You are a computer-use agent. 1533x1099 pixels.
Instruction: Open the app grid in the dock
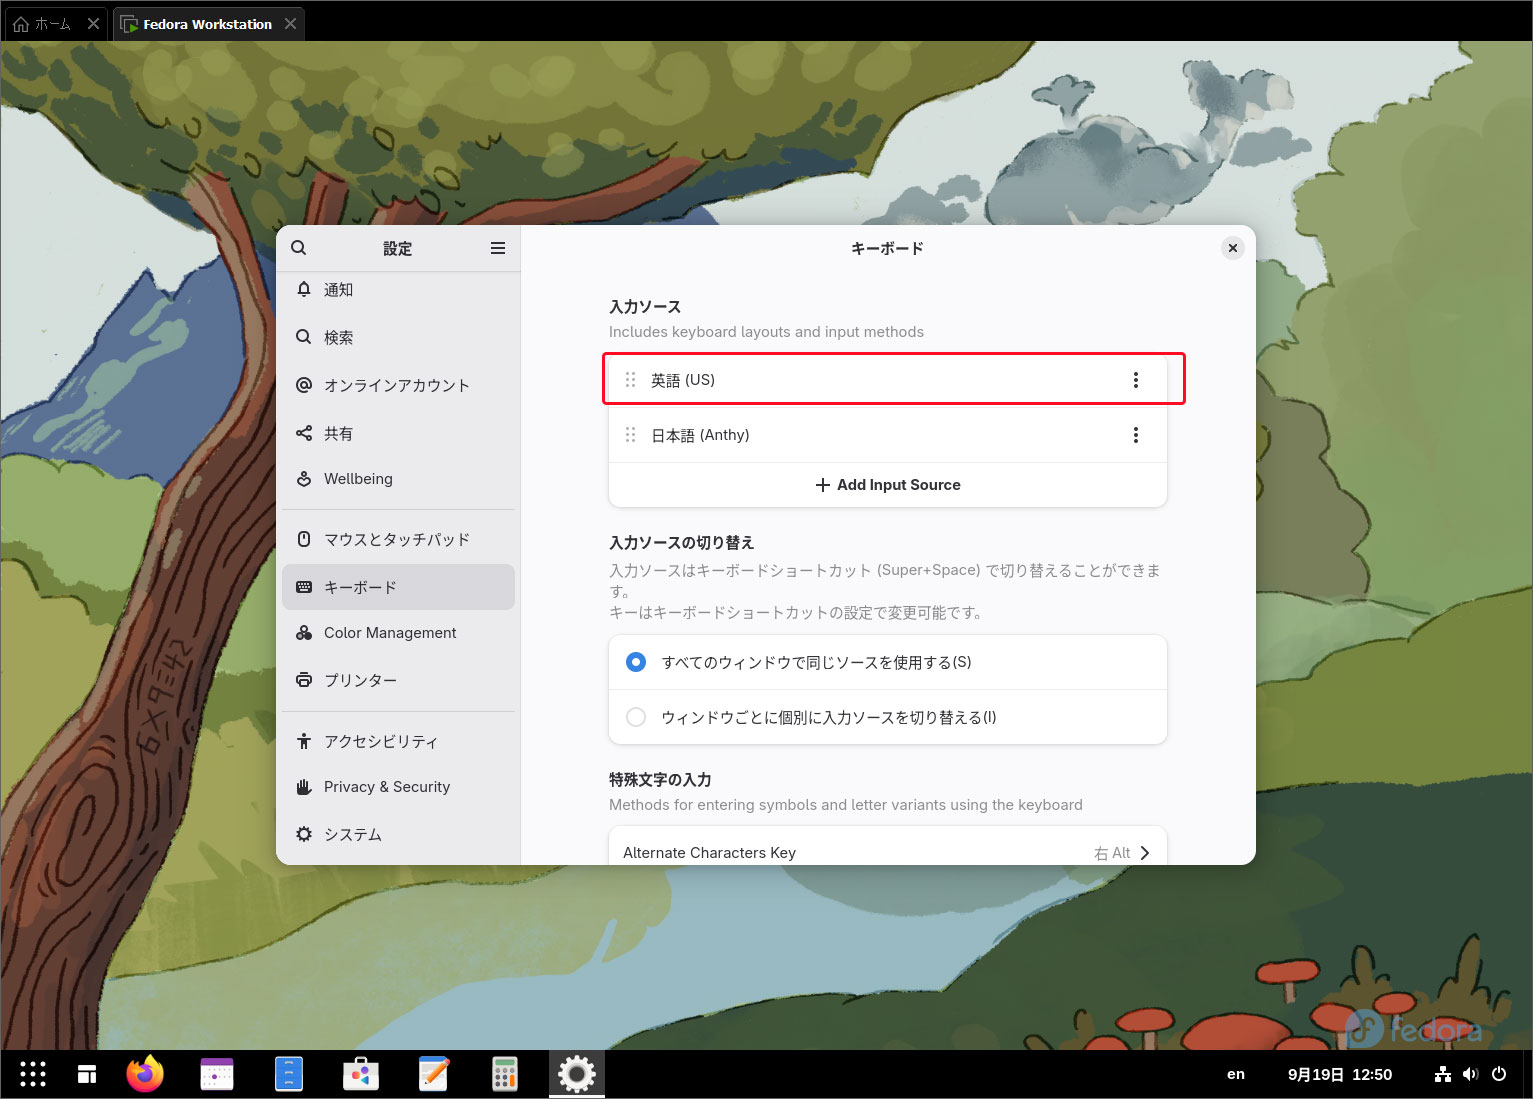point(33,1074)
